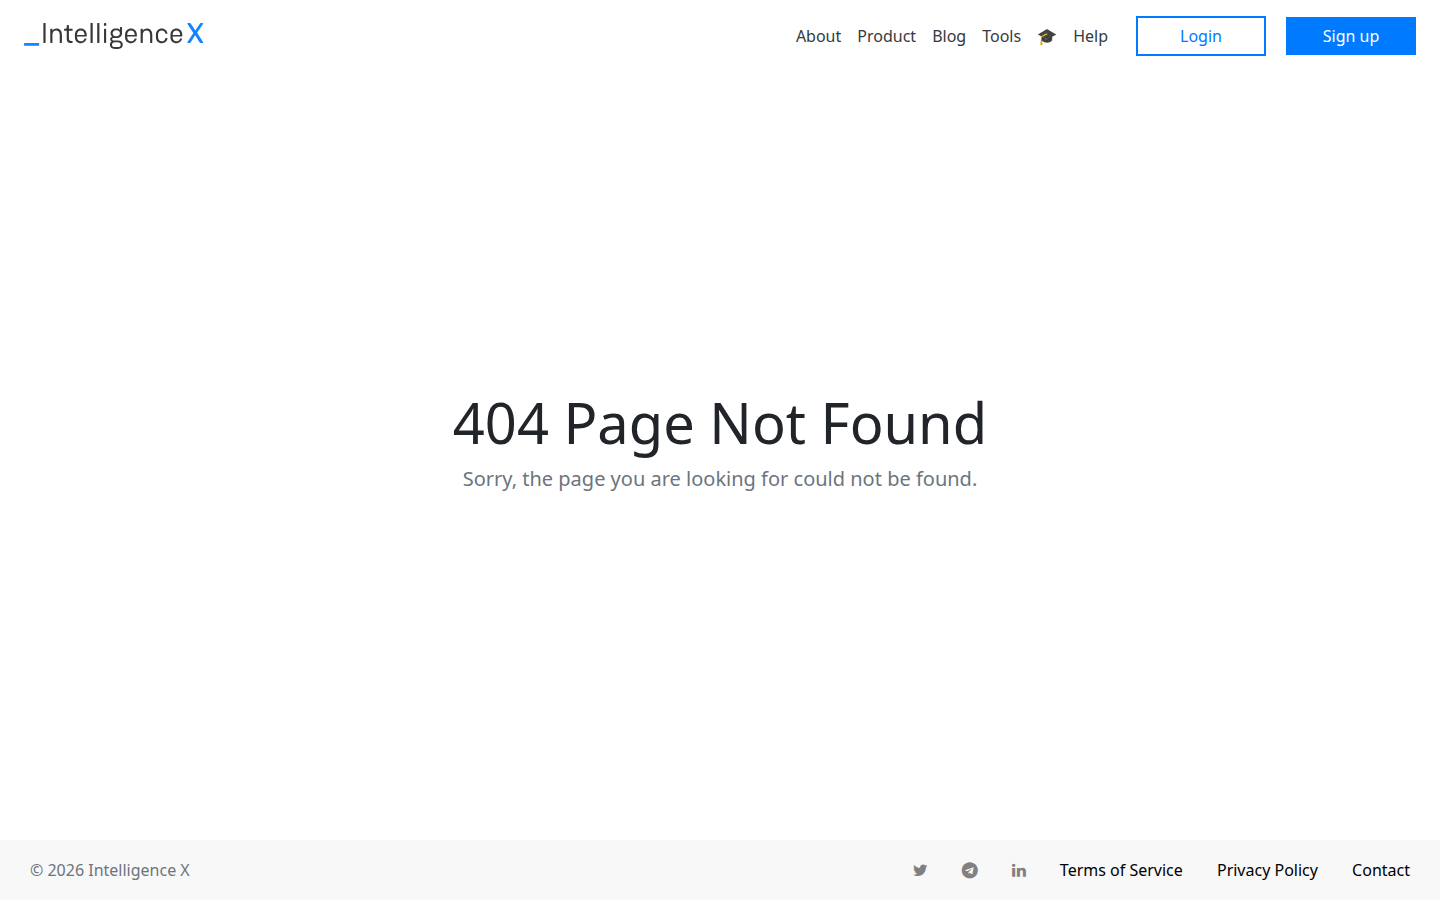Open the About menu item
The image size is (1440, 900).
(818, 36)
